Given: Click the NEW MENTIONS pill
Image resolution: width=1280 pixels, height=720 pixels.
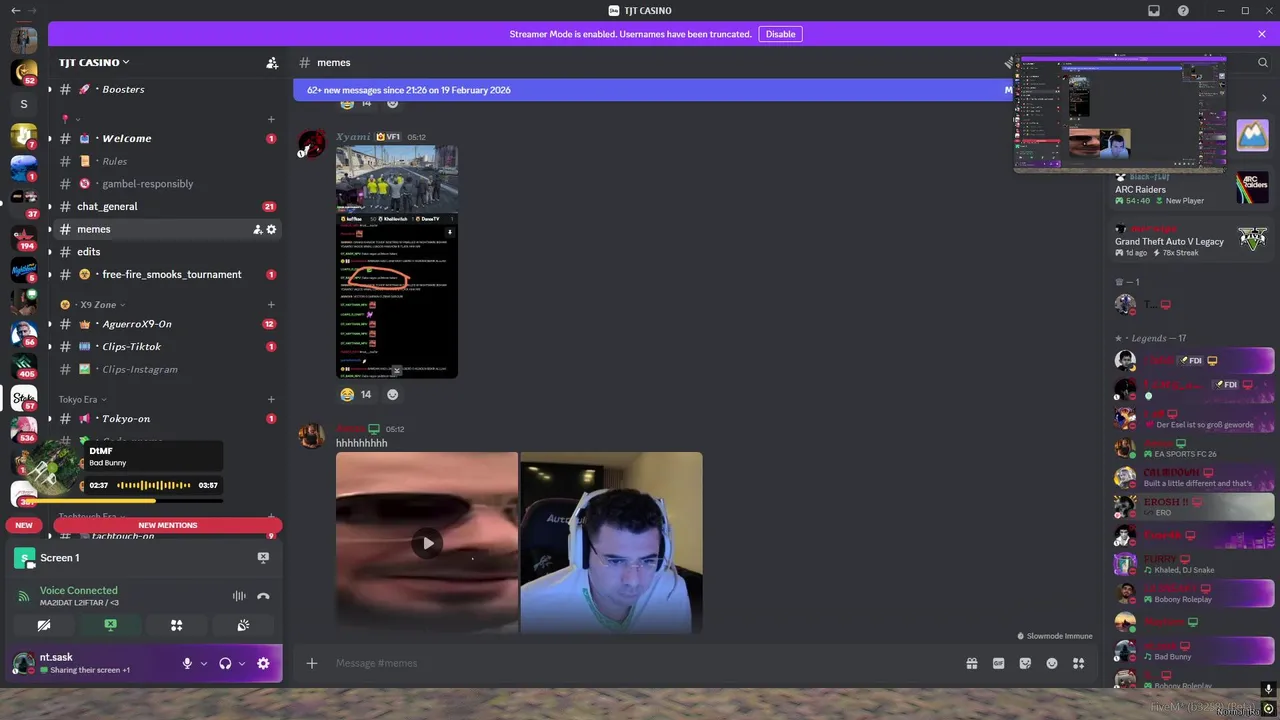Looking at the screenshot, I should 167,525.
